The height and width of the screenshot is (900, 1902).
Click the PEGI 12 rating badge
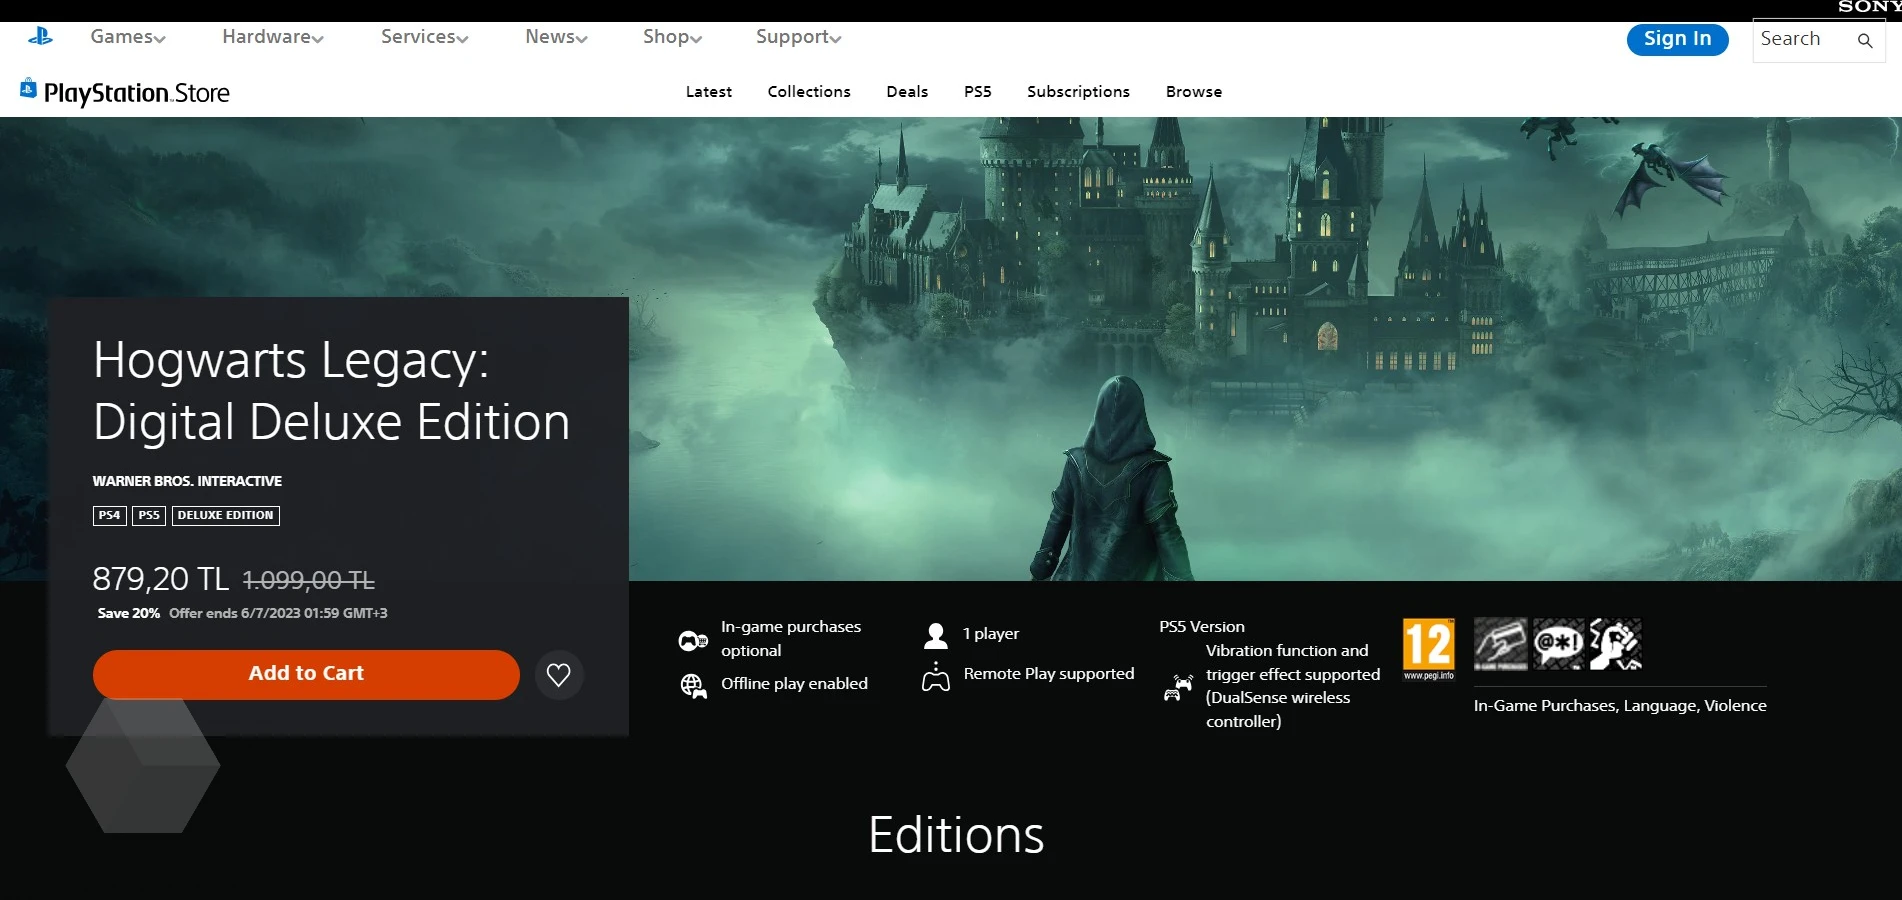(x=1429, y=649)
